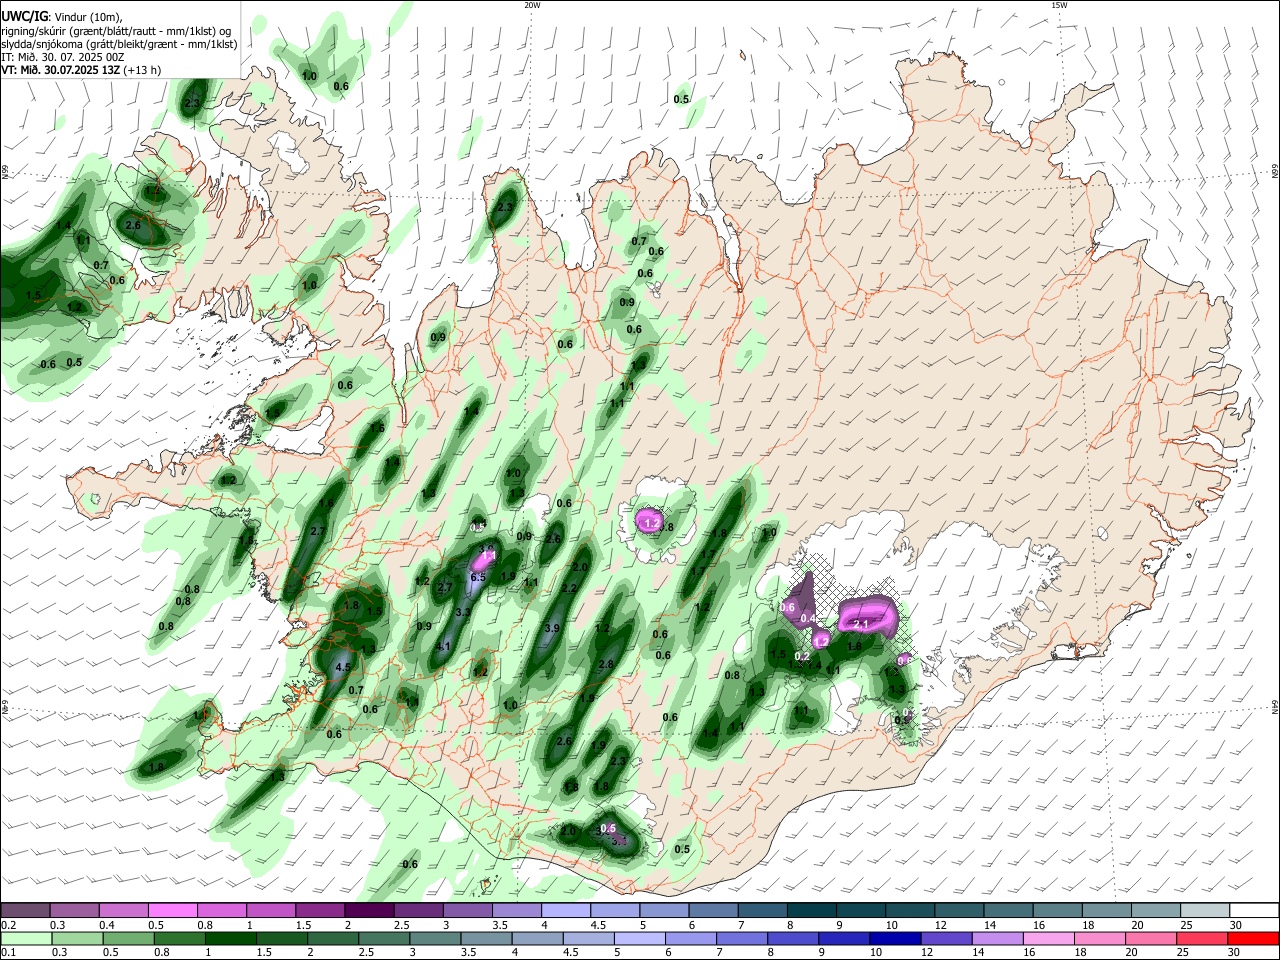Select upper legend swatch between 0.5 and 0.8
Viewport: 1280px width, 960px height.
point(172,910)
